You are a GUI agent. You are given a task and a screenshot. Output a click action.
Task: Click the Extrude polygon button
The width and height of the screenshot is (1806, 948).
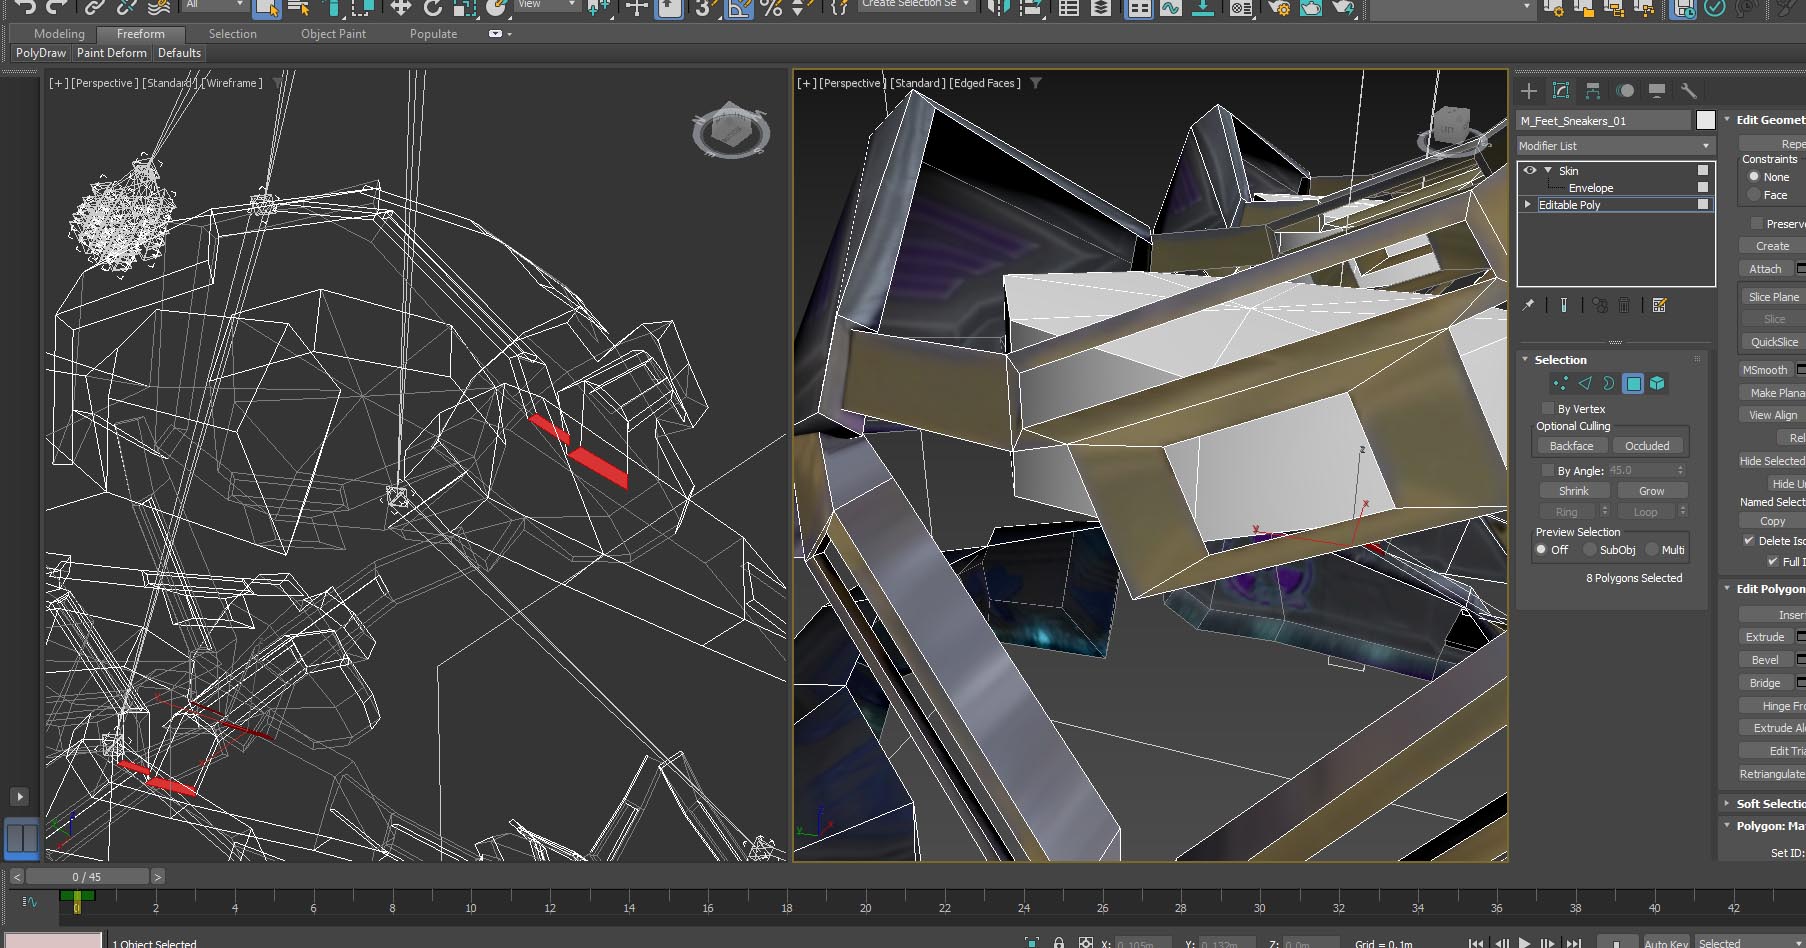[x=1764, y=637]
